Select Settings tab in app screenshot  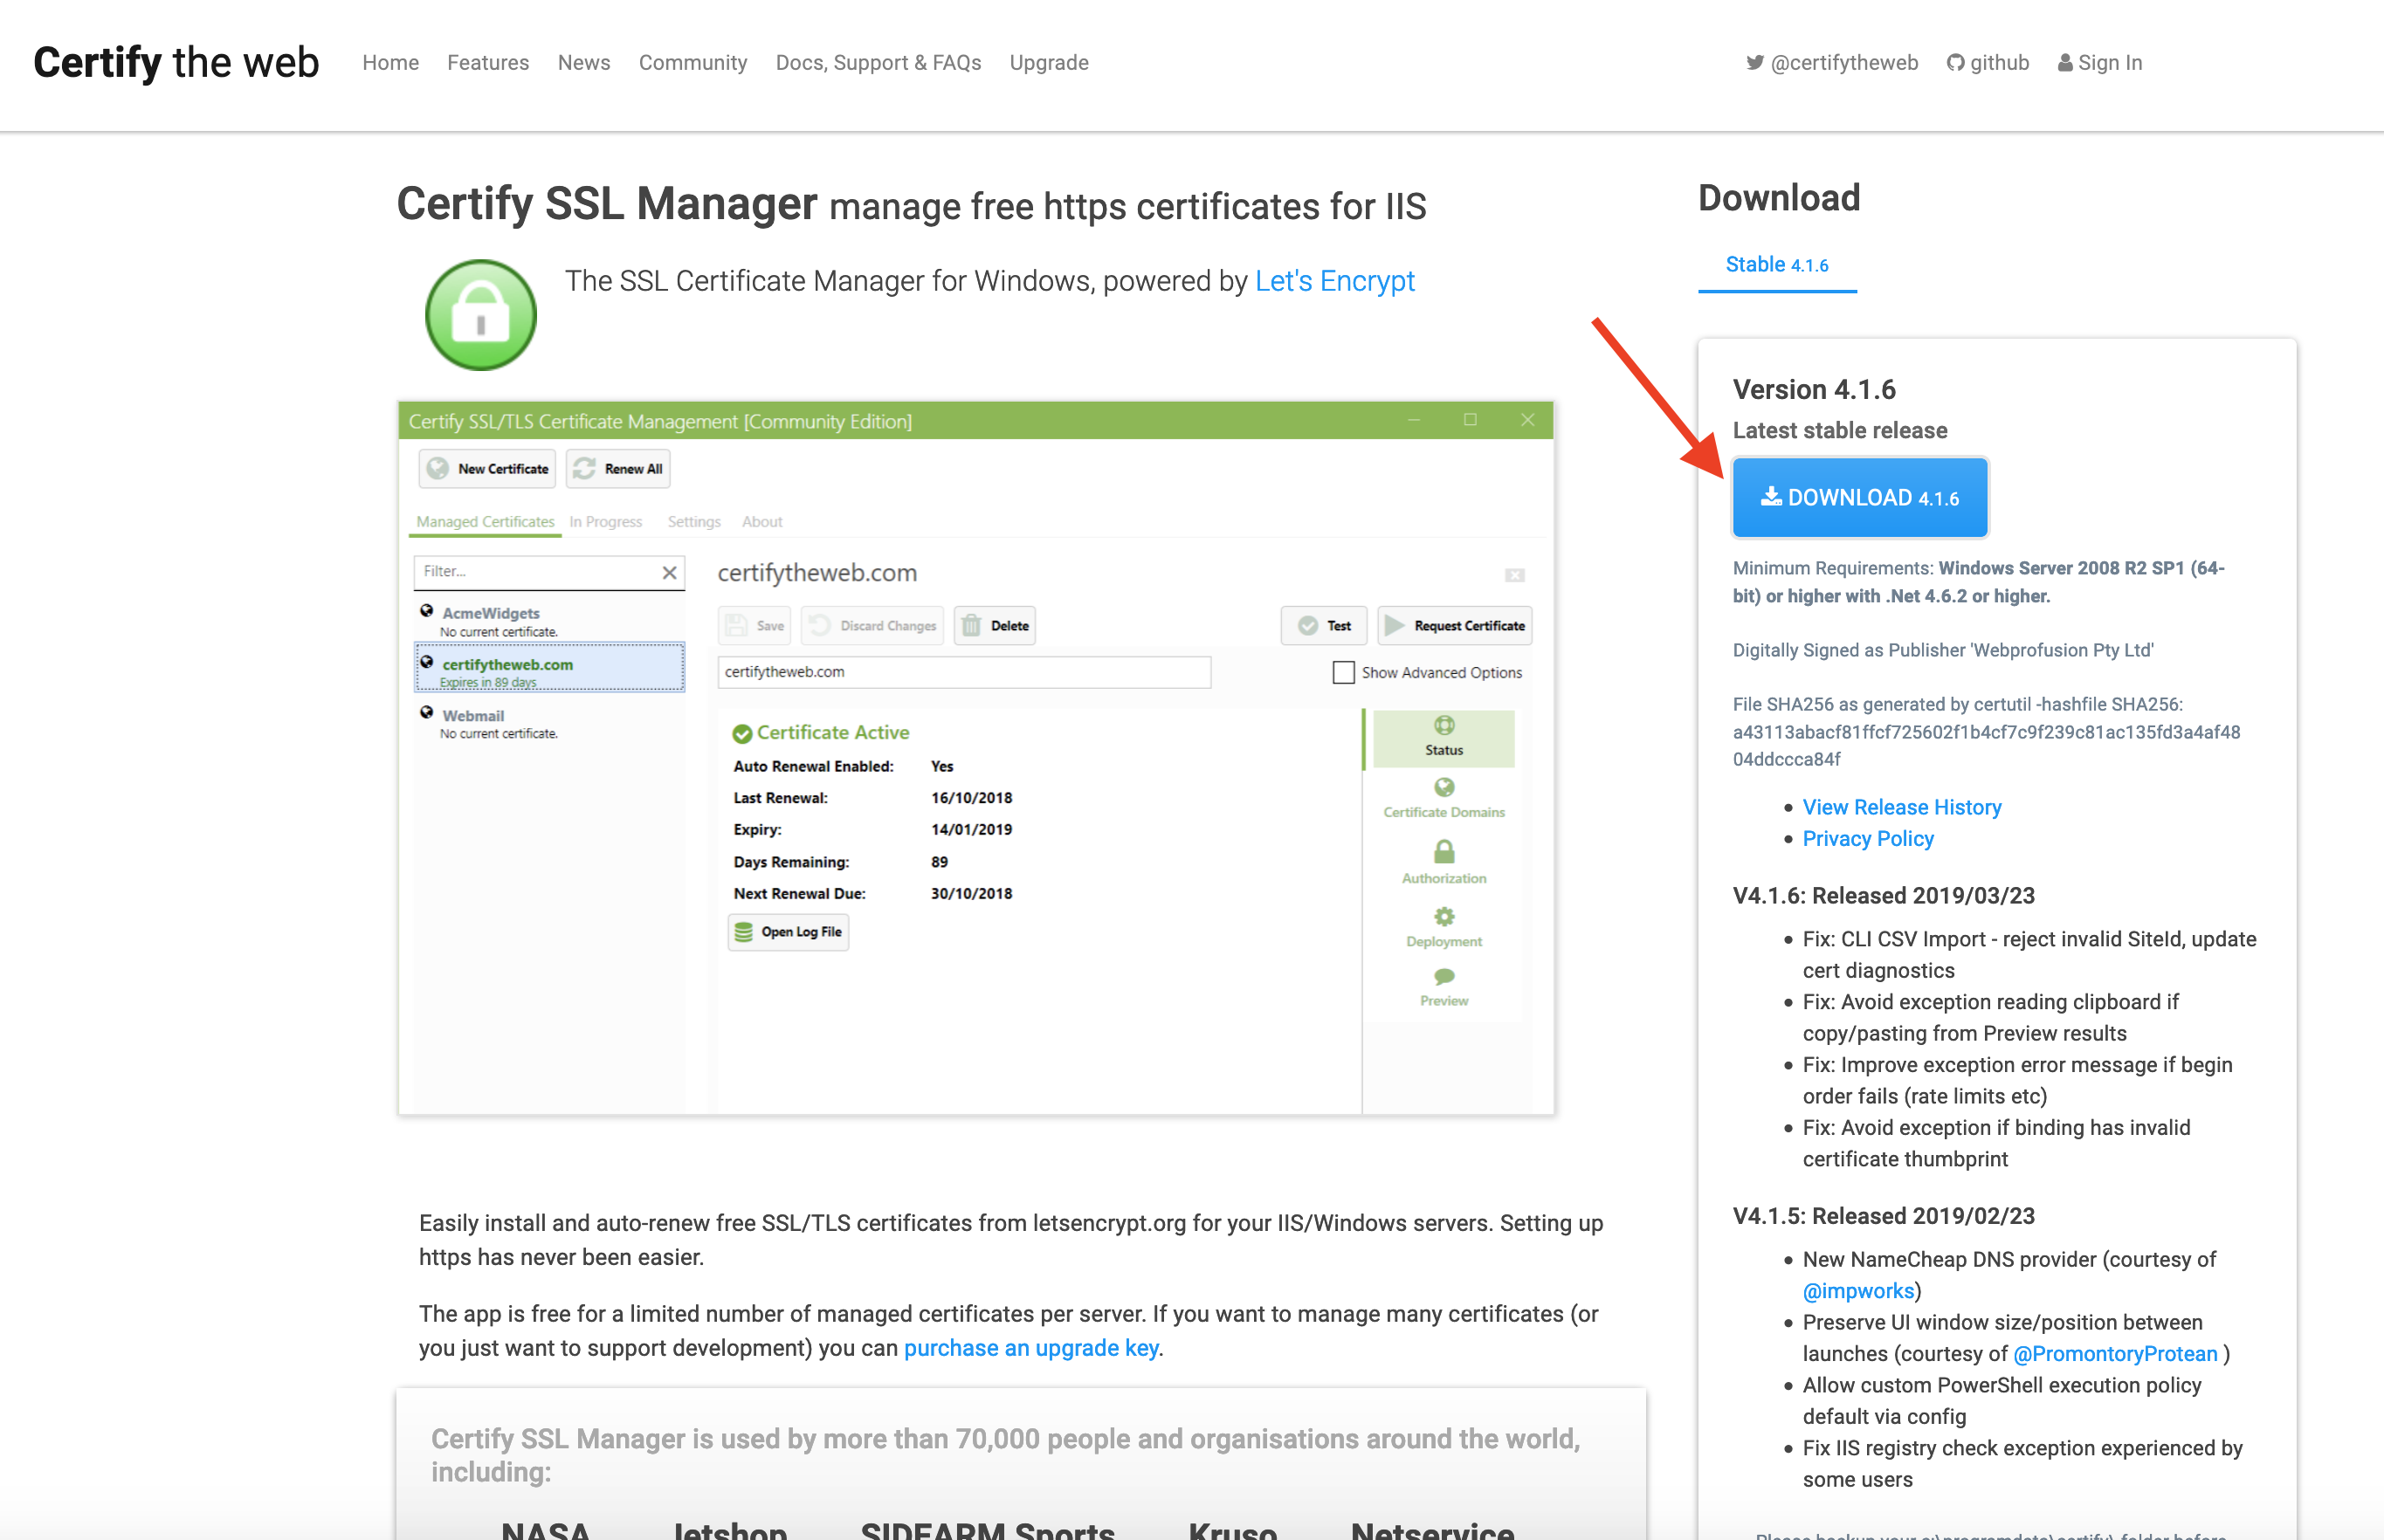[694, 522]
